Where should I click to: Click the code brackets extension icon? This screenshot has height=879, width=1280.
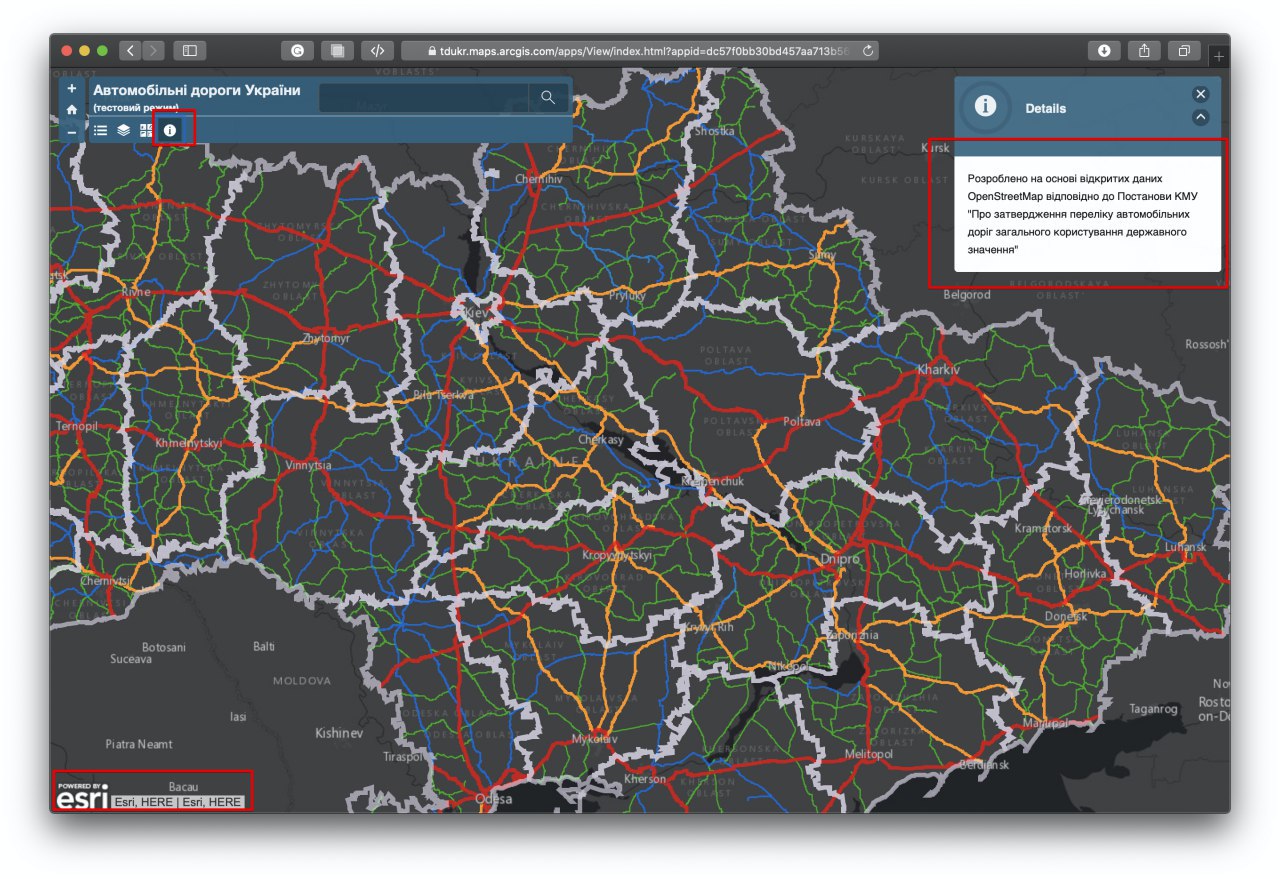coord(377,50)
